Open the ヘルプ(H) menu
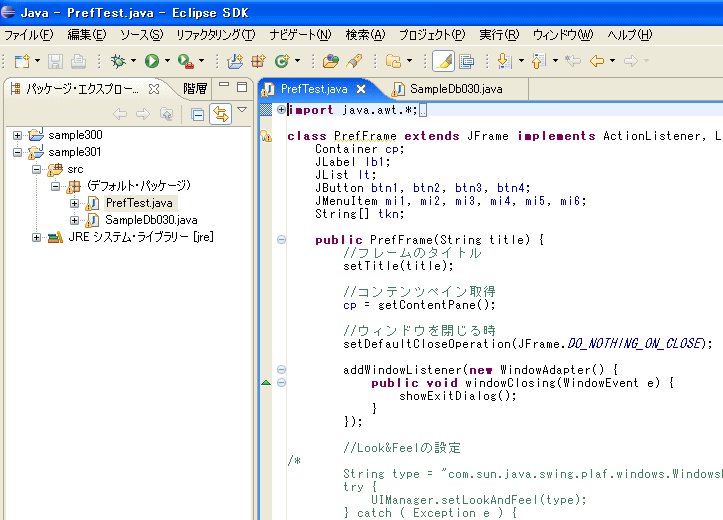Image resolution: width=723 pixels, height=520 pixels. click(x=629, y=35)
